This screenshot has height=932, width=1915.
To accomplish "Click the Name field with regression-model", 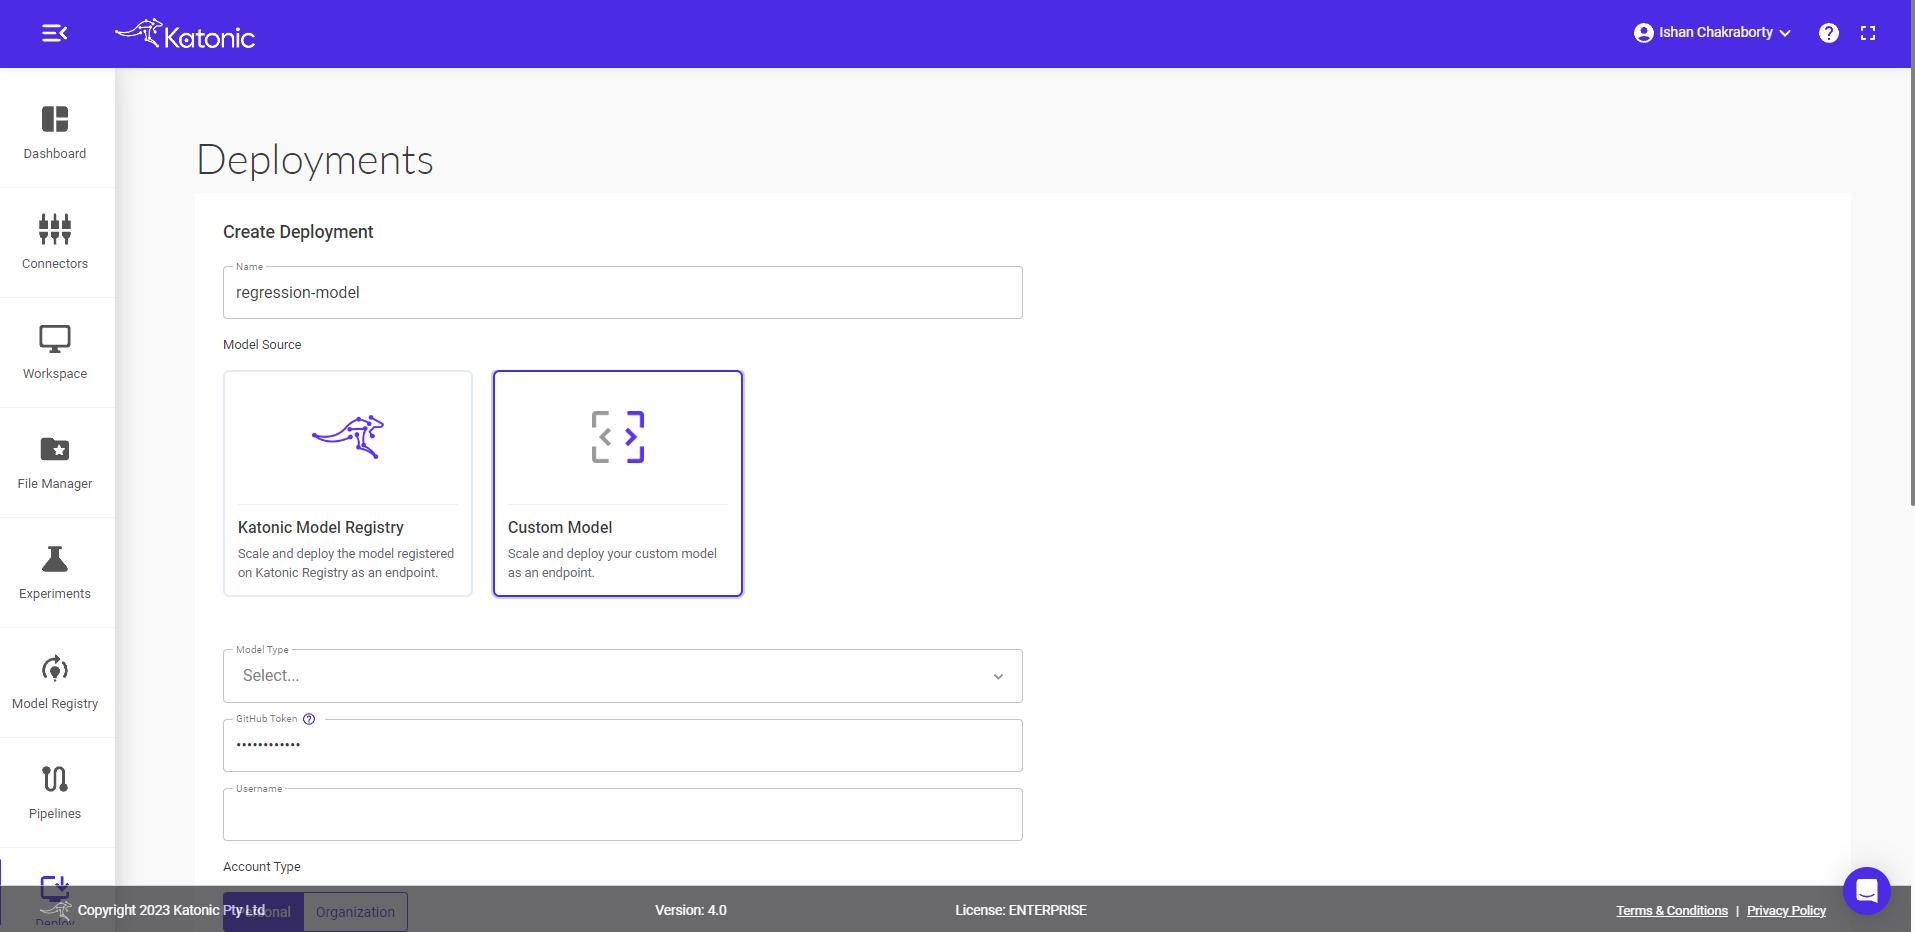I will pyautogui.click(x=623, y=293).
